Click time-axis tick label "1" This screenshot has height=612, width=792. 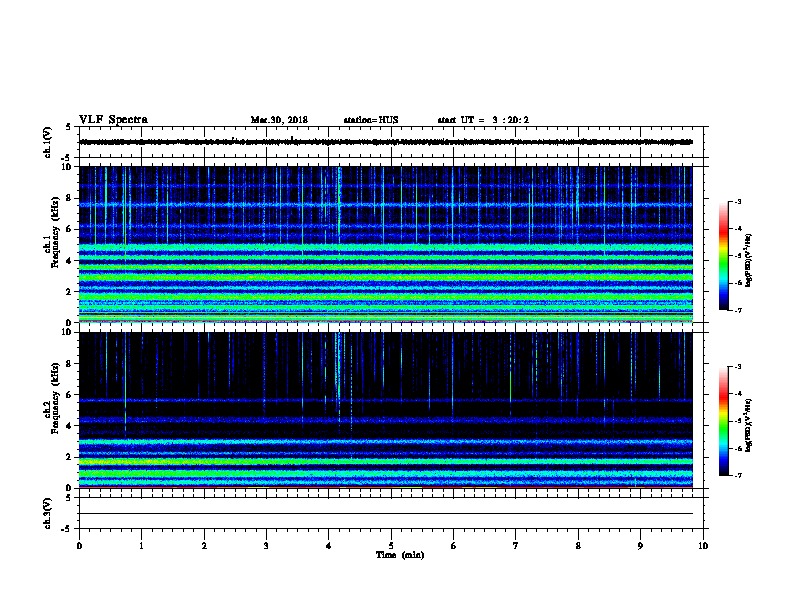(x=141, y=545)
